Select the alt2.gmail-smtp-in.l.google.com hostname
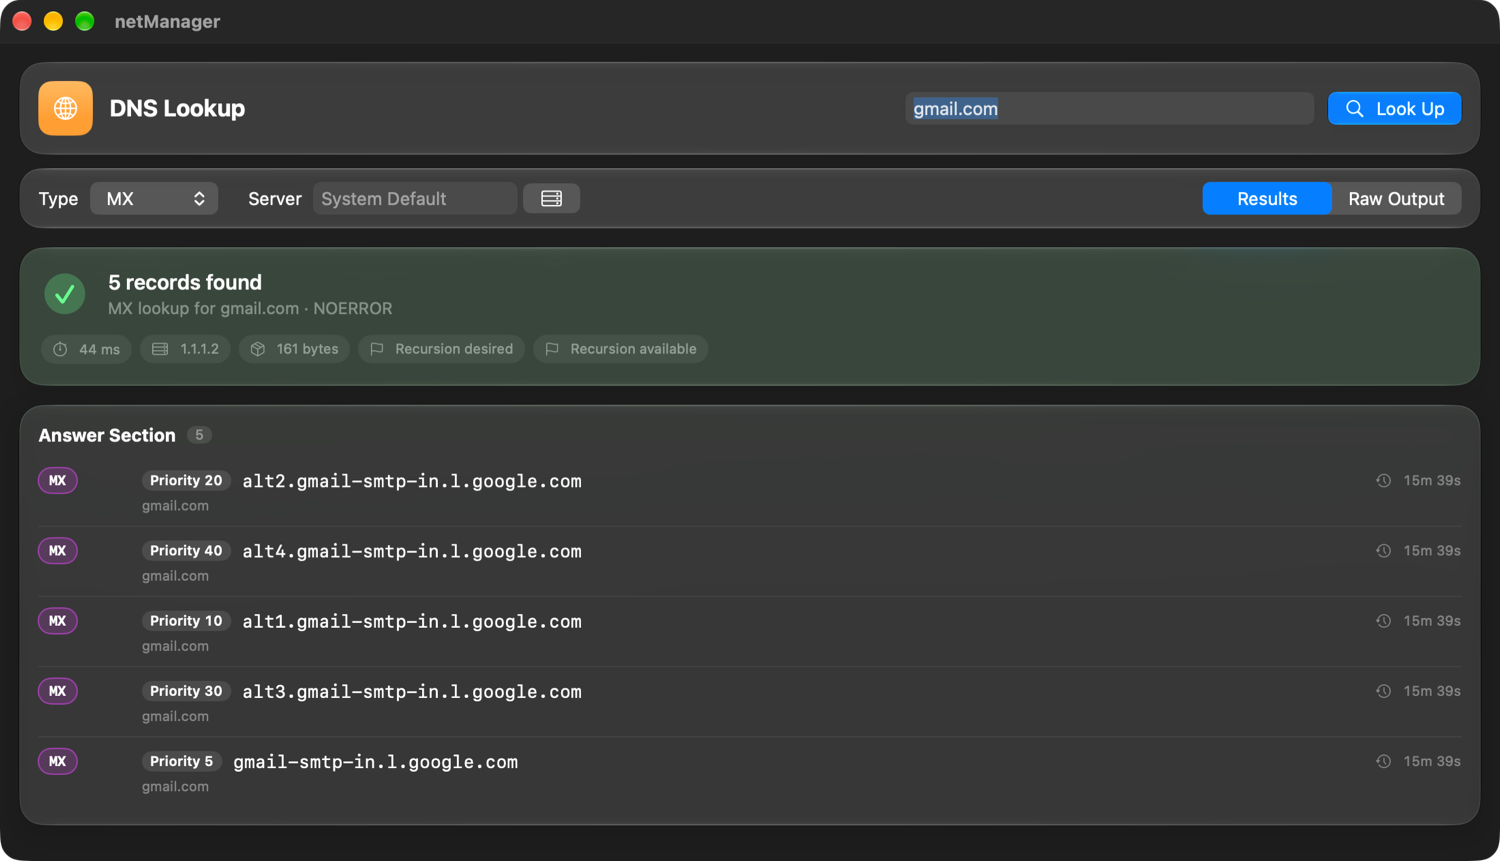 412,481
